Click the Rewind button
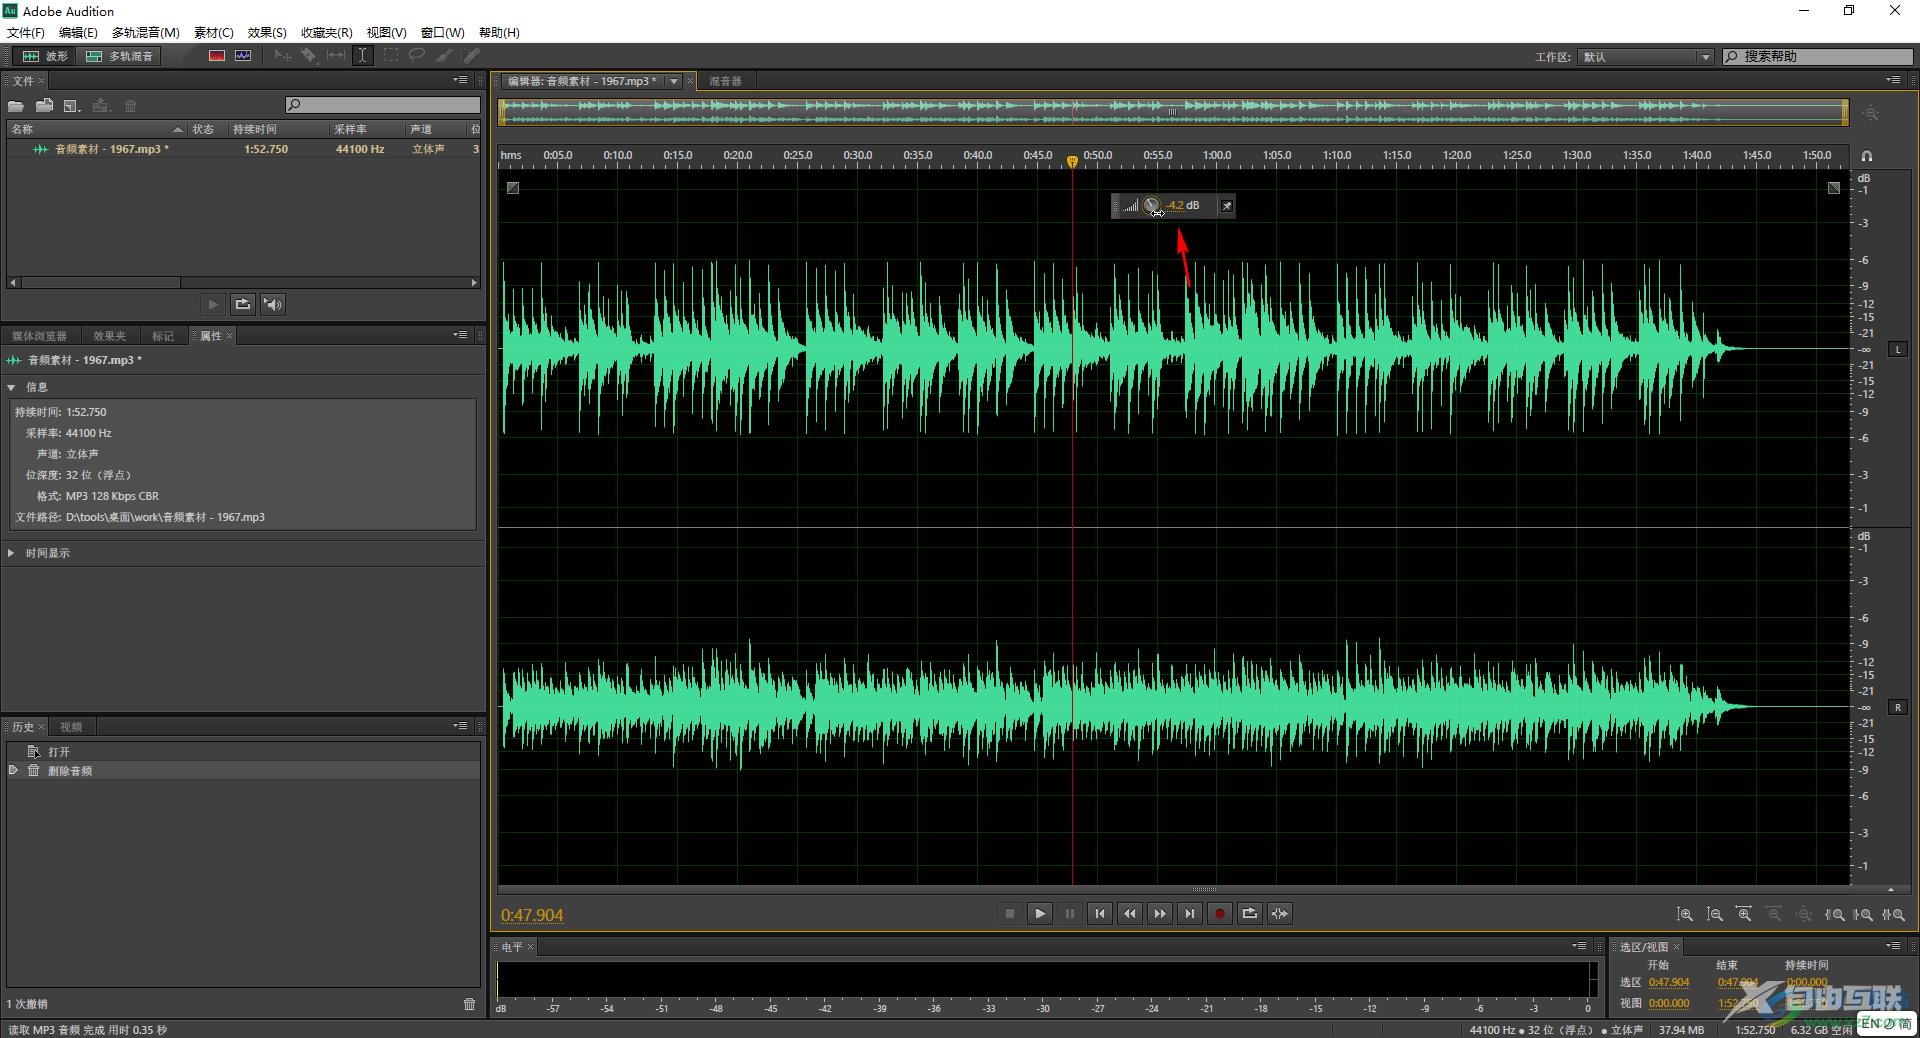The image size is (1920, 1038). pos(1130,913)
